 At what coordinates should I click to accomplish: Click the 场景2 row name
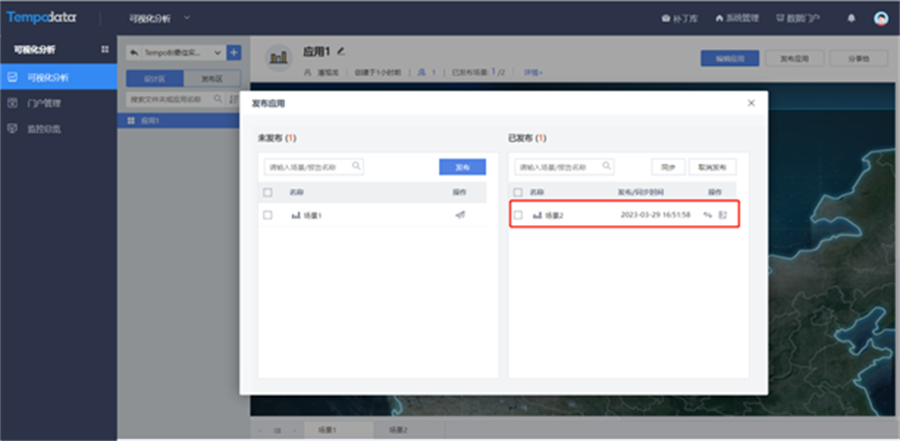click(554, 215)
